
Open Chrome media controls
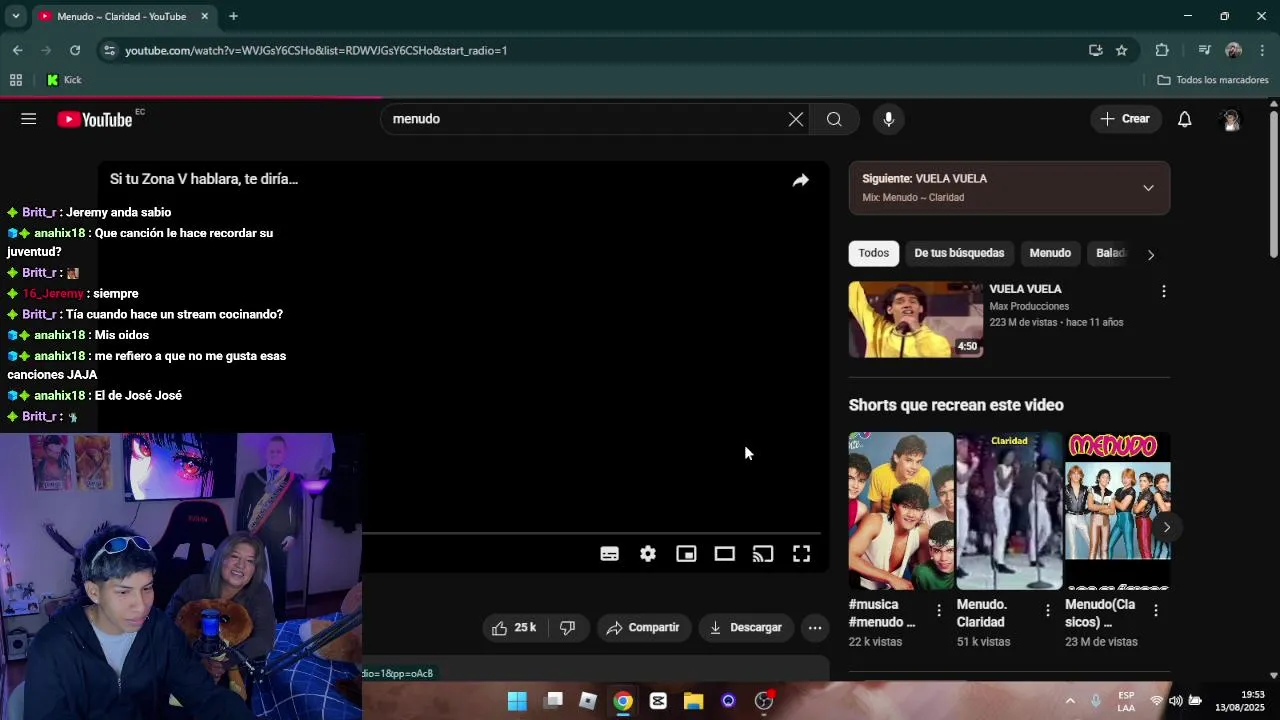pos(1204,50)
